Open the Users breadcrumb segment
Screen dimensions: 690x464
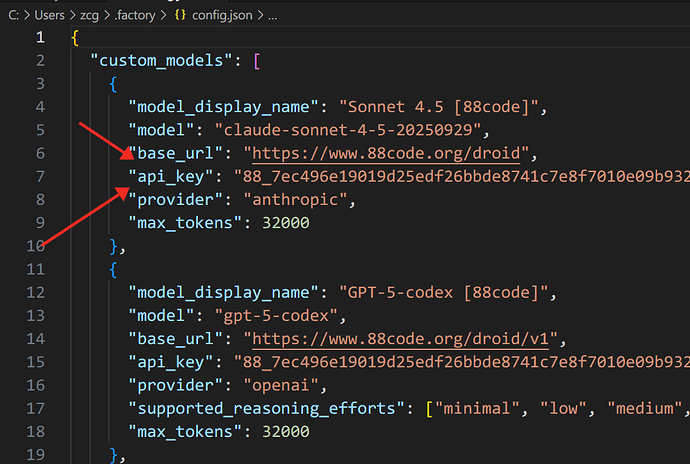49,15
